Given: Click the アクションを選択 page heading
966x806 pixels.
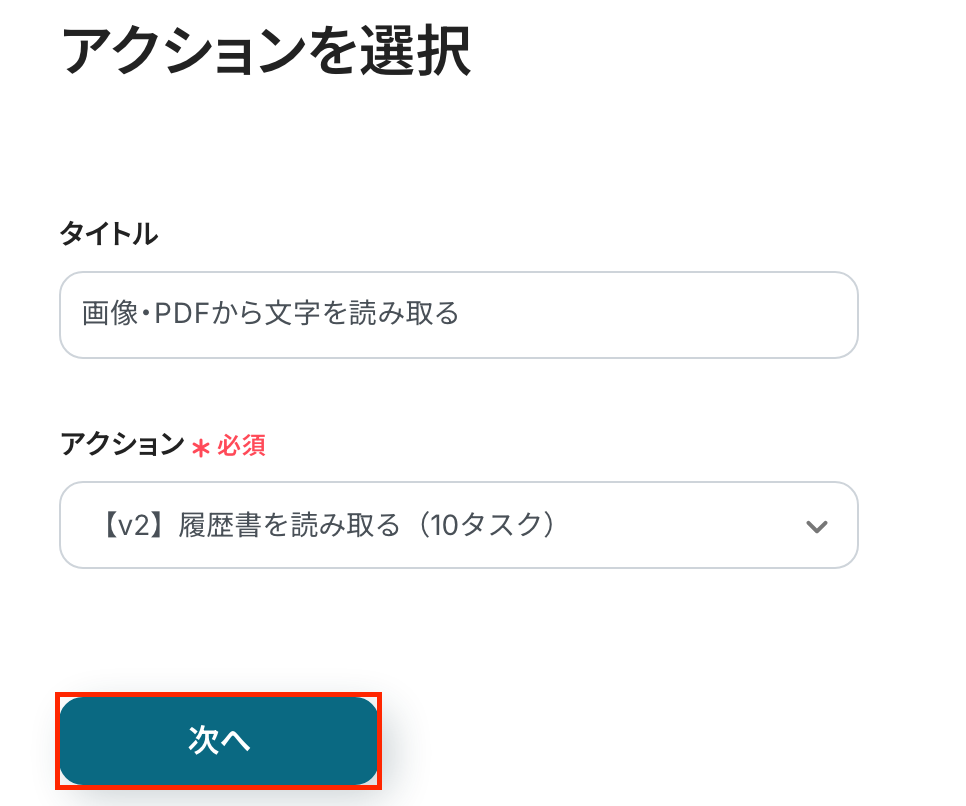Looking at the screenshot, I should pyautogui.click(x=266, y=52).
